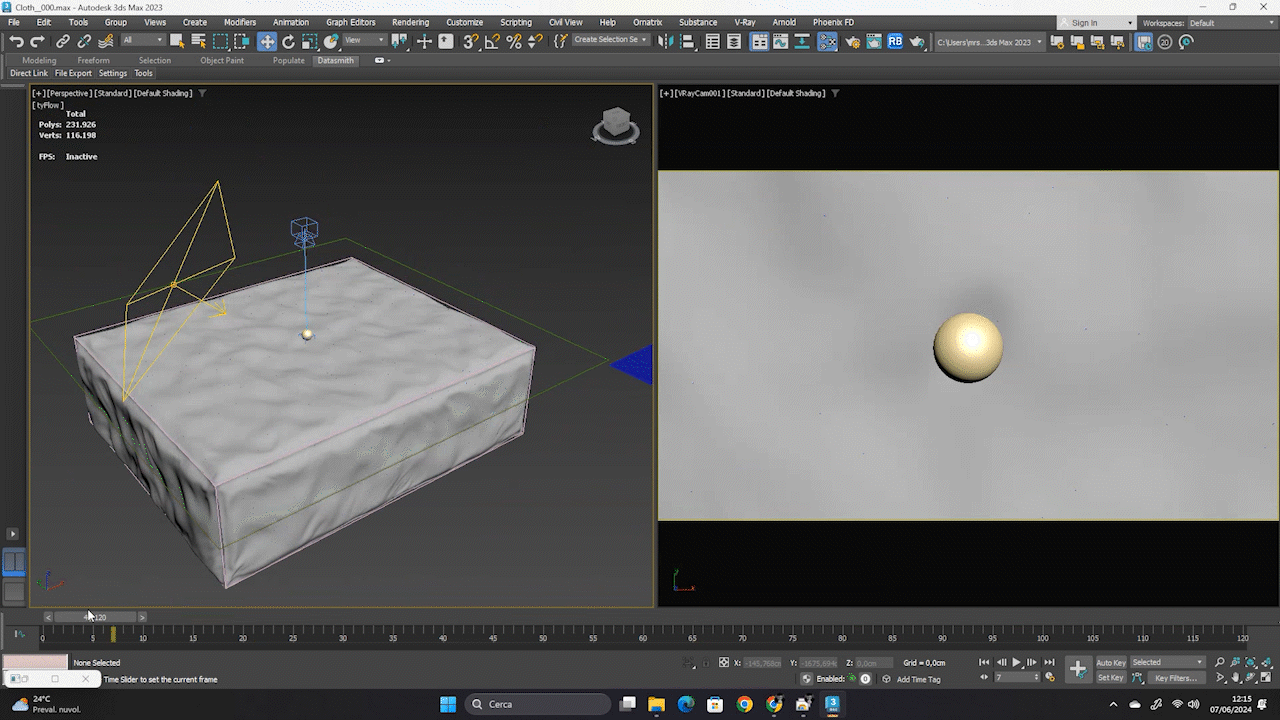Select the Select and Link tool

point(63,41)
